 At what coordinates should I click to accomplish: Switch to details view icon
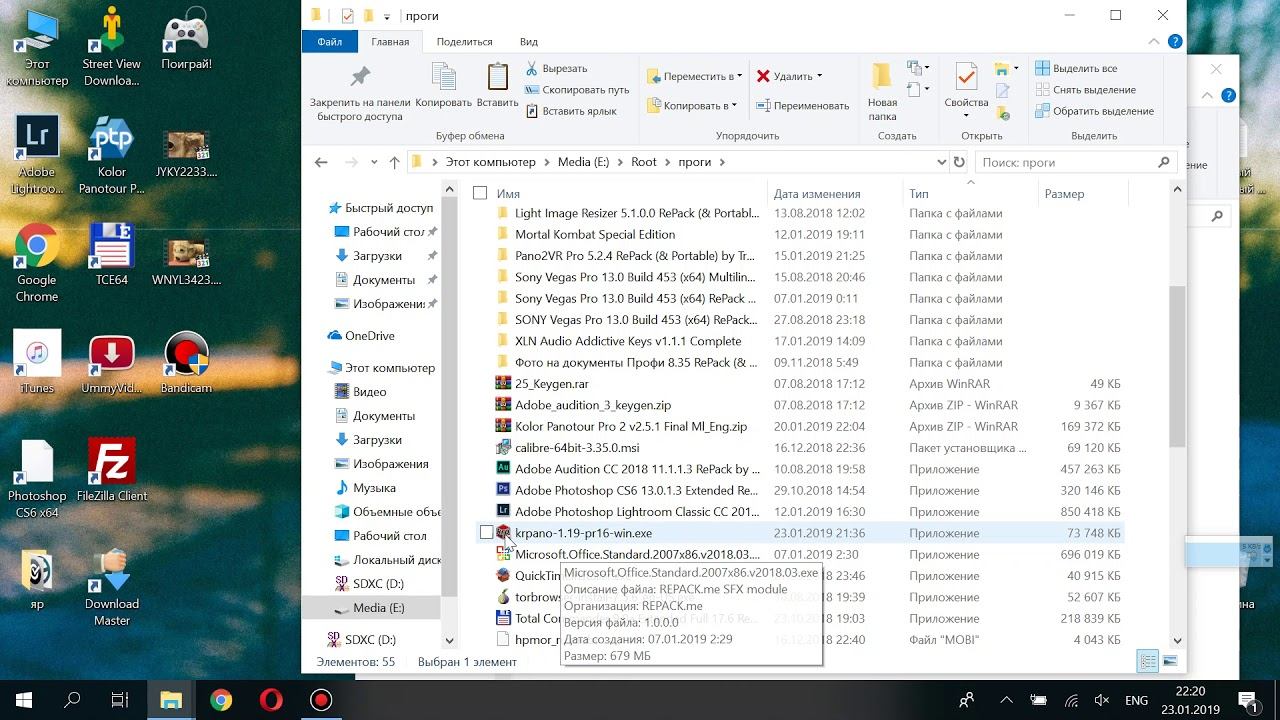click(x=1148, y=661)
